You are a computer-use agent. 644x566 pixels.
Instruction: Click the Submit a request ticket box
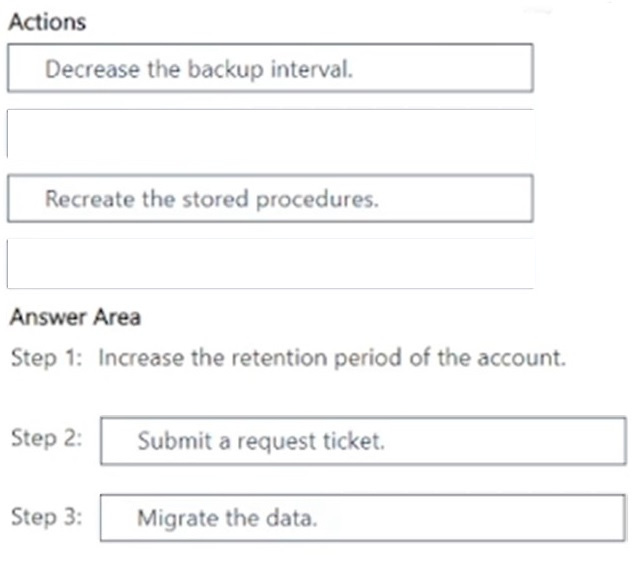pos(363,441)
